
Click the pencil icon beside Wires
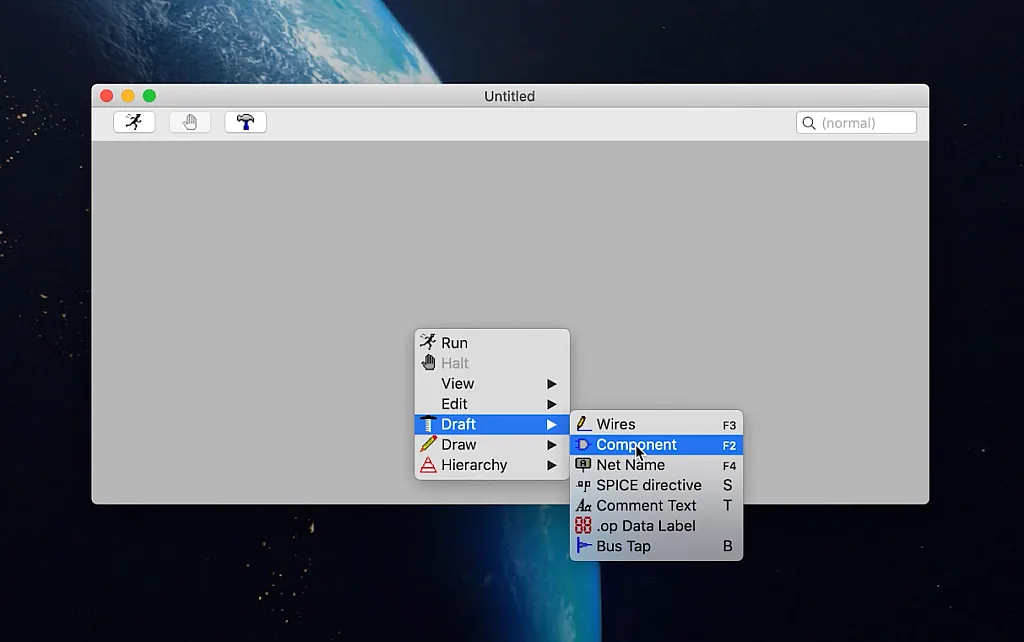[583, 424]
